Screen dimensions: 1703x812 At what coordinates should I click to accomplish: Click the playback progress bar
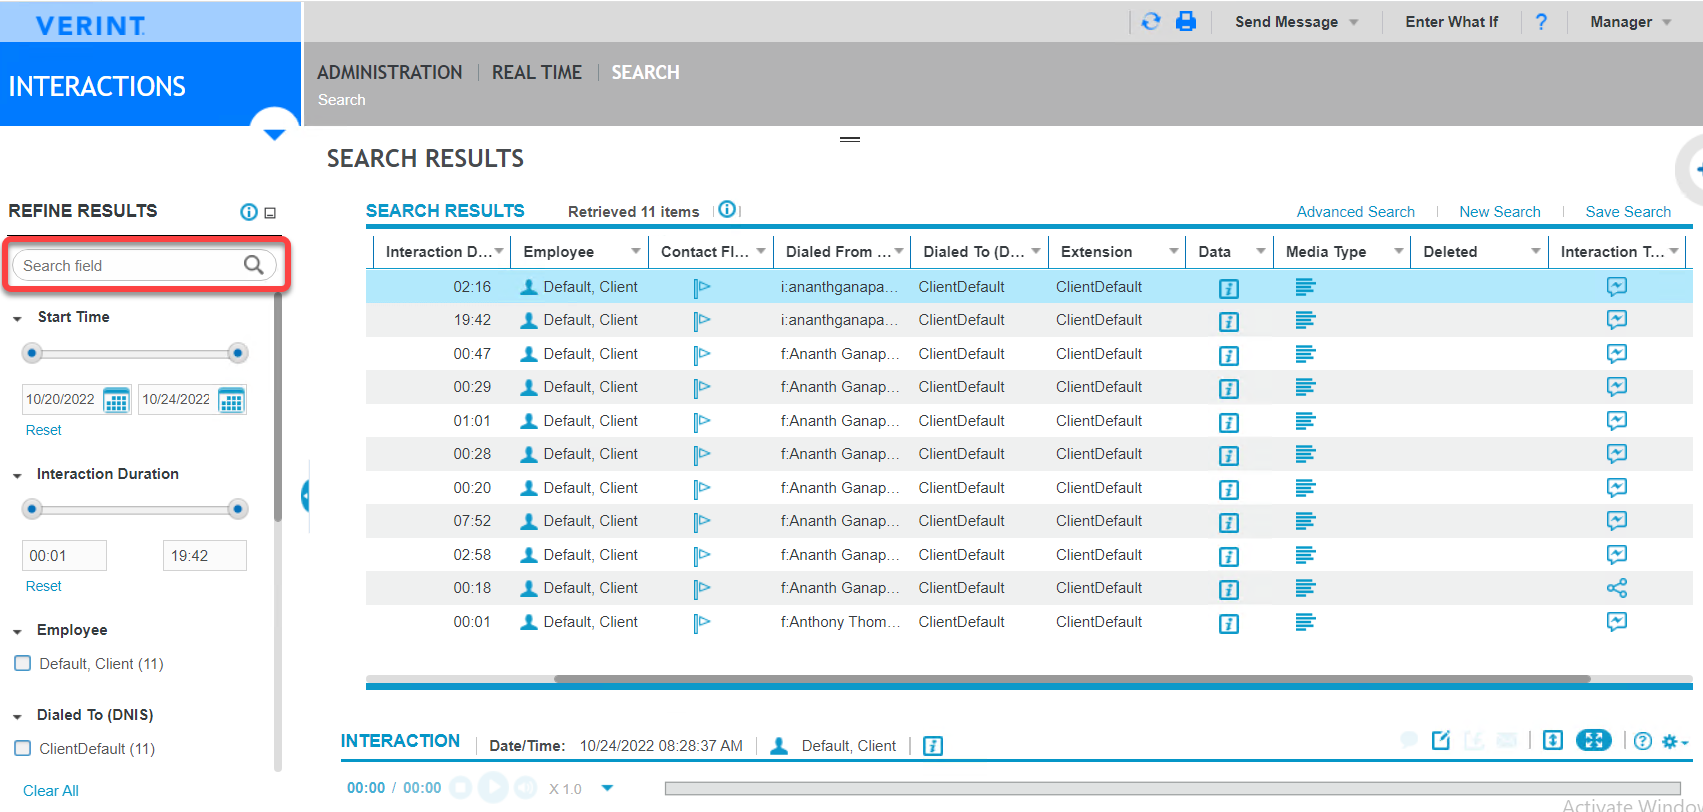coord(1172,788)
